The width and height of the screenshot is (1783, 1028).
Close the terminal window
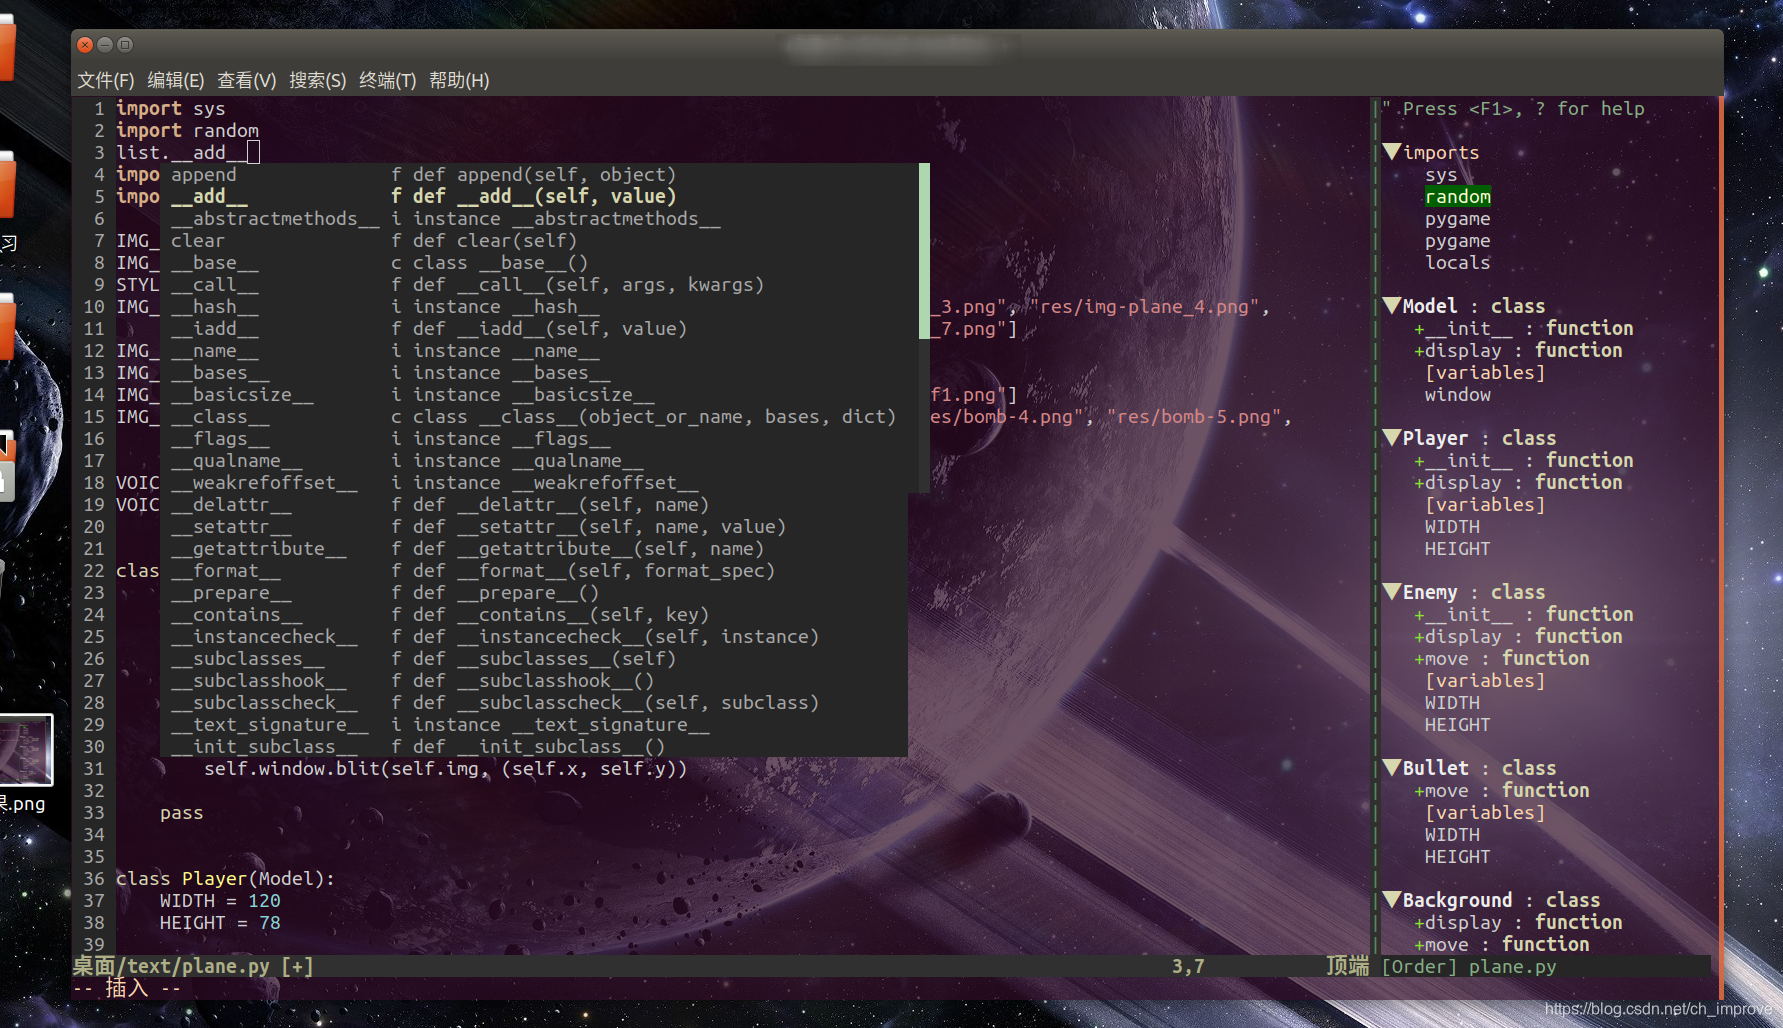(85, 44)
